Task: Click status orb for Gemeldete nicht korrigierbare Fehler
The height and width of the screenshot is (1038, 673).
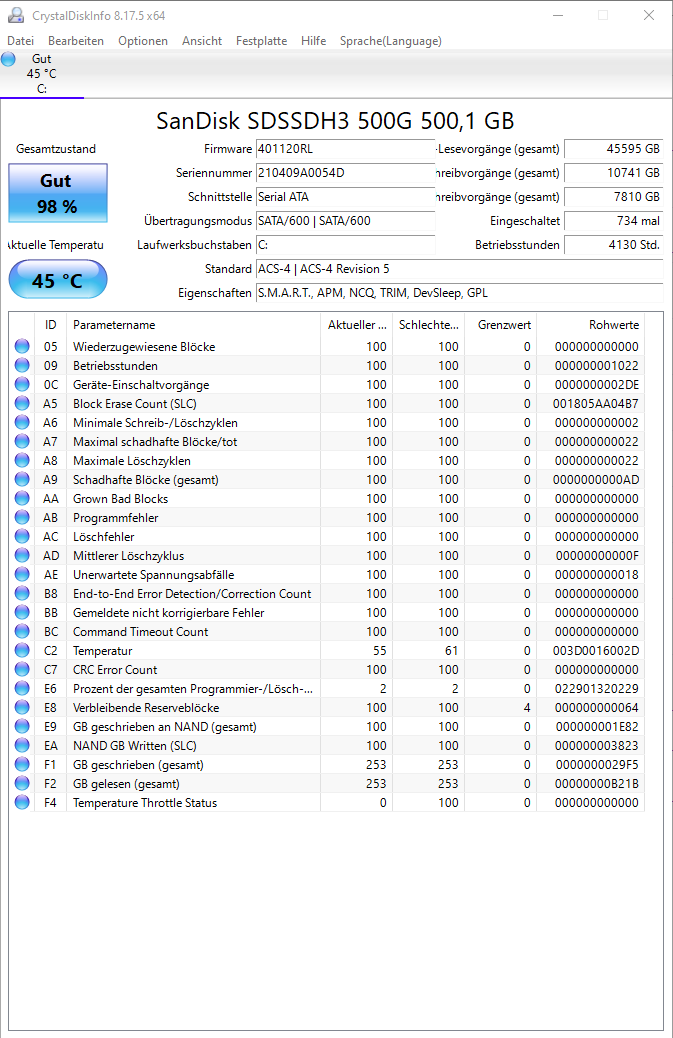Action: point(22,612)
